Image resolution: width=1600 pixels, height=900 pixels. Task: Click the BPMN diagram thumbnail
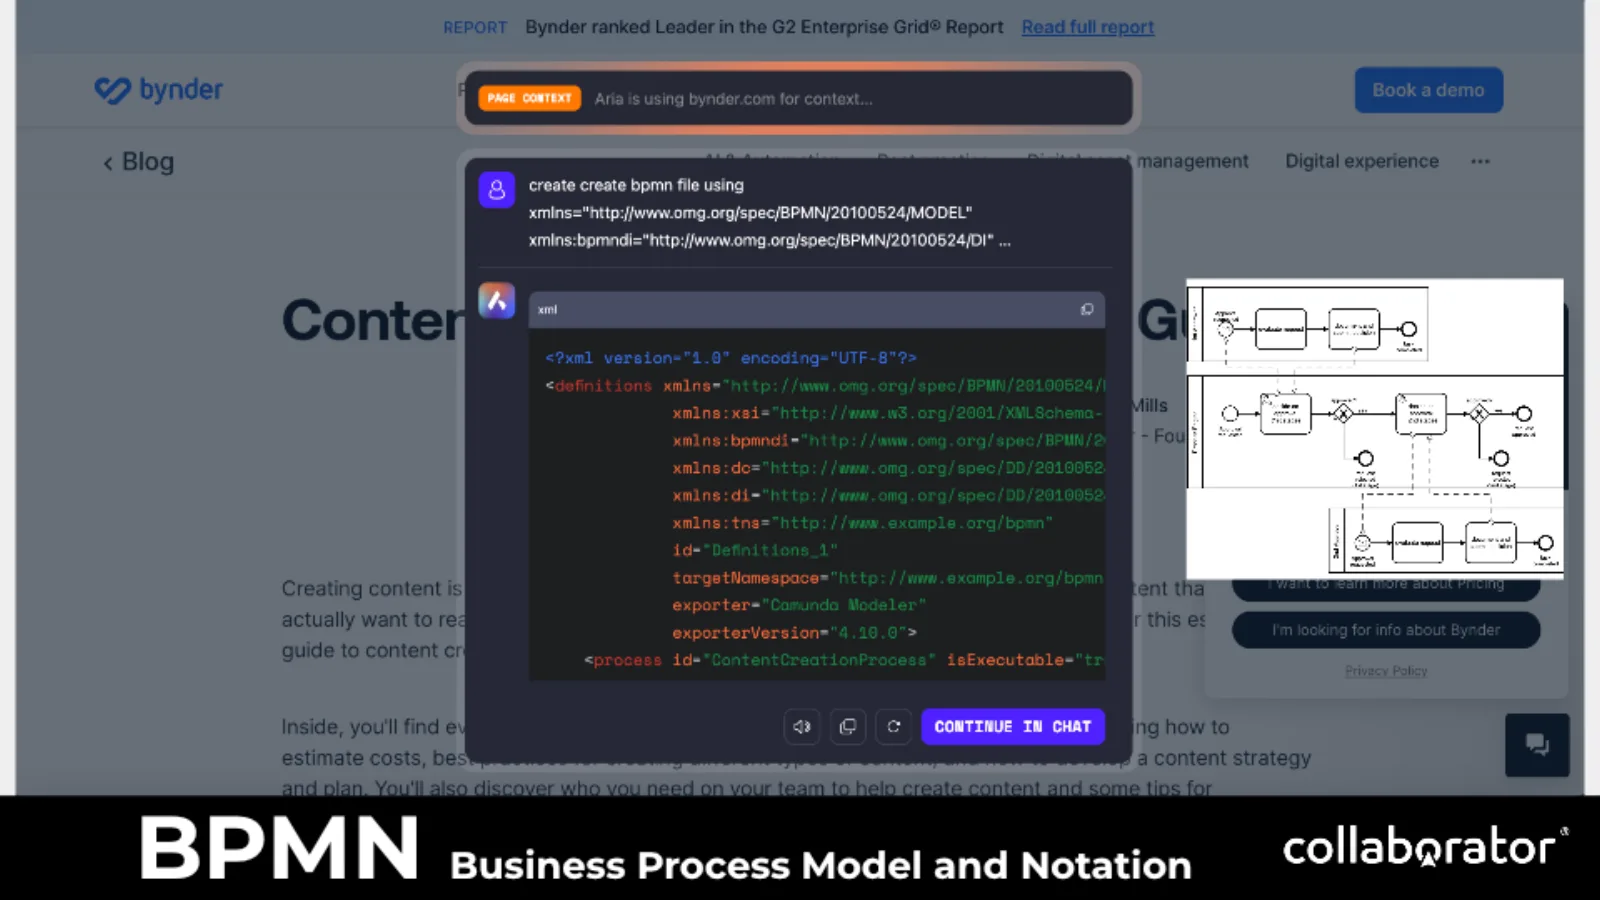pyautogui.click(x=1374, y=428)
